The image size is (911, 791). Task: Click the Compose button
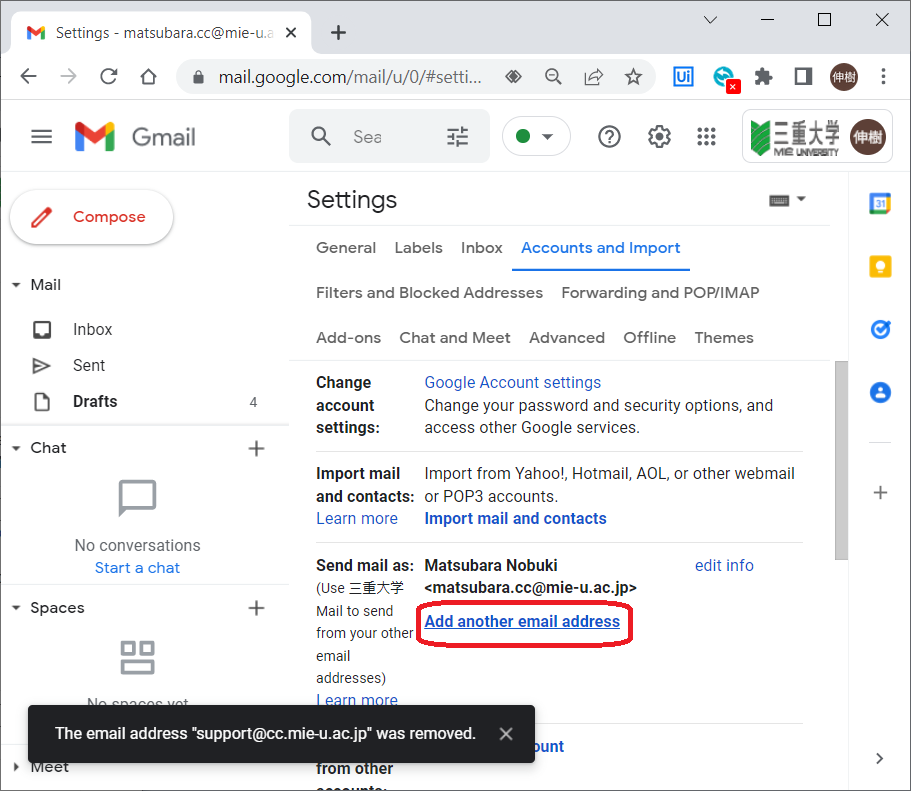91,217
